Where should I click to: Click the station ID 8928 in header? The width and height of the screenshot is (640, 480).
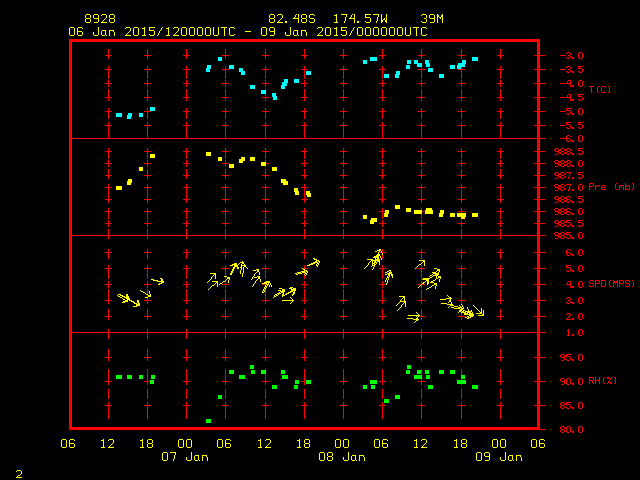pyautogui.click(x=101, y=19)
